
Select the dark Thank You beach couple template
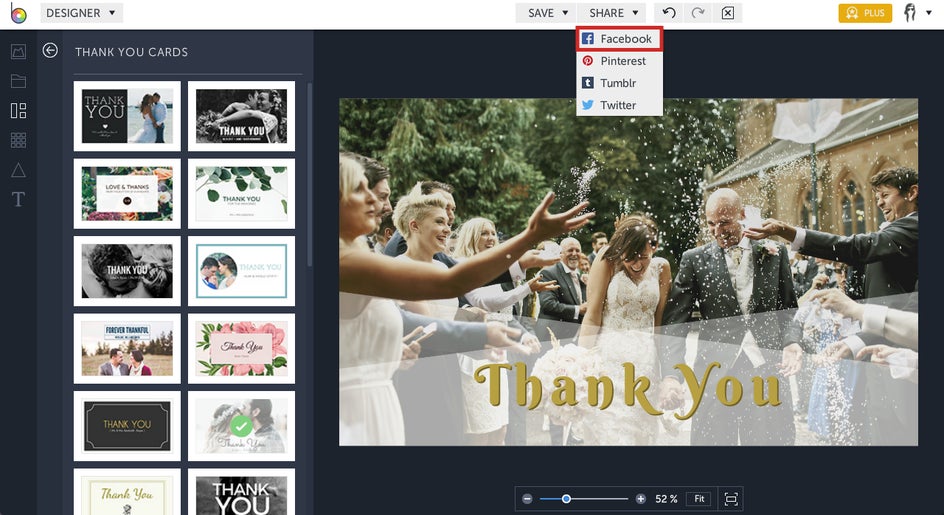(x=127, y=116)
